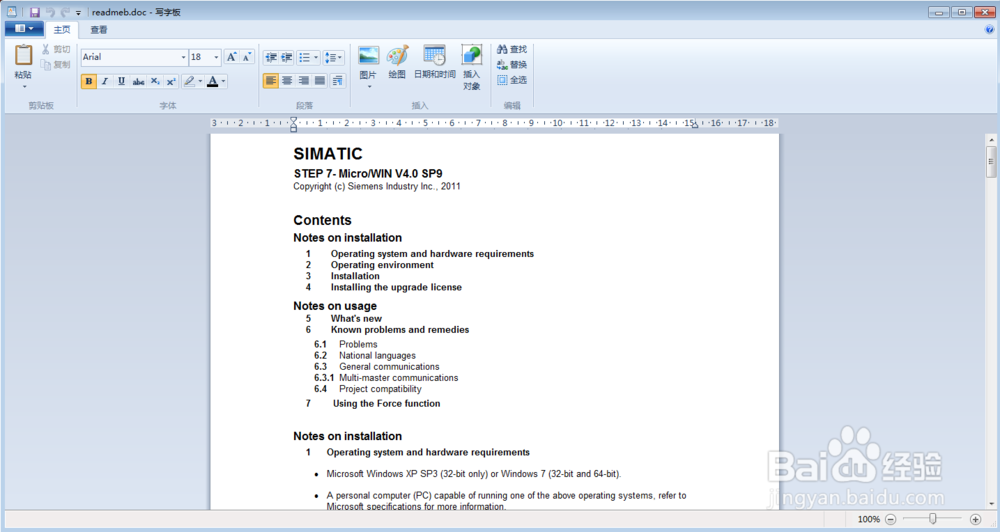
Task: Click 'Operating environment' contents line
Action: tap(382, 265)
